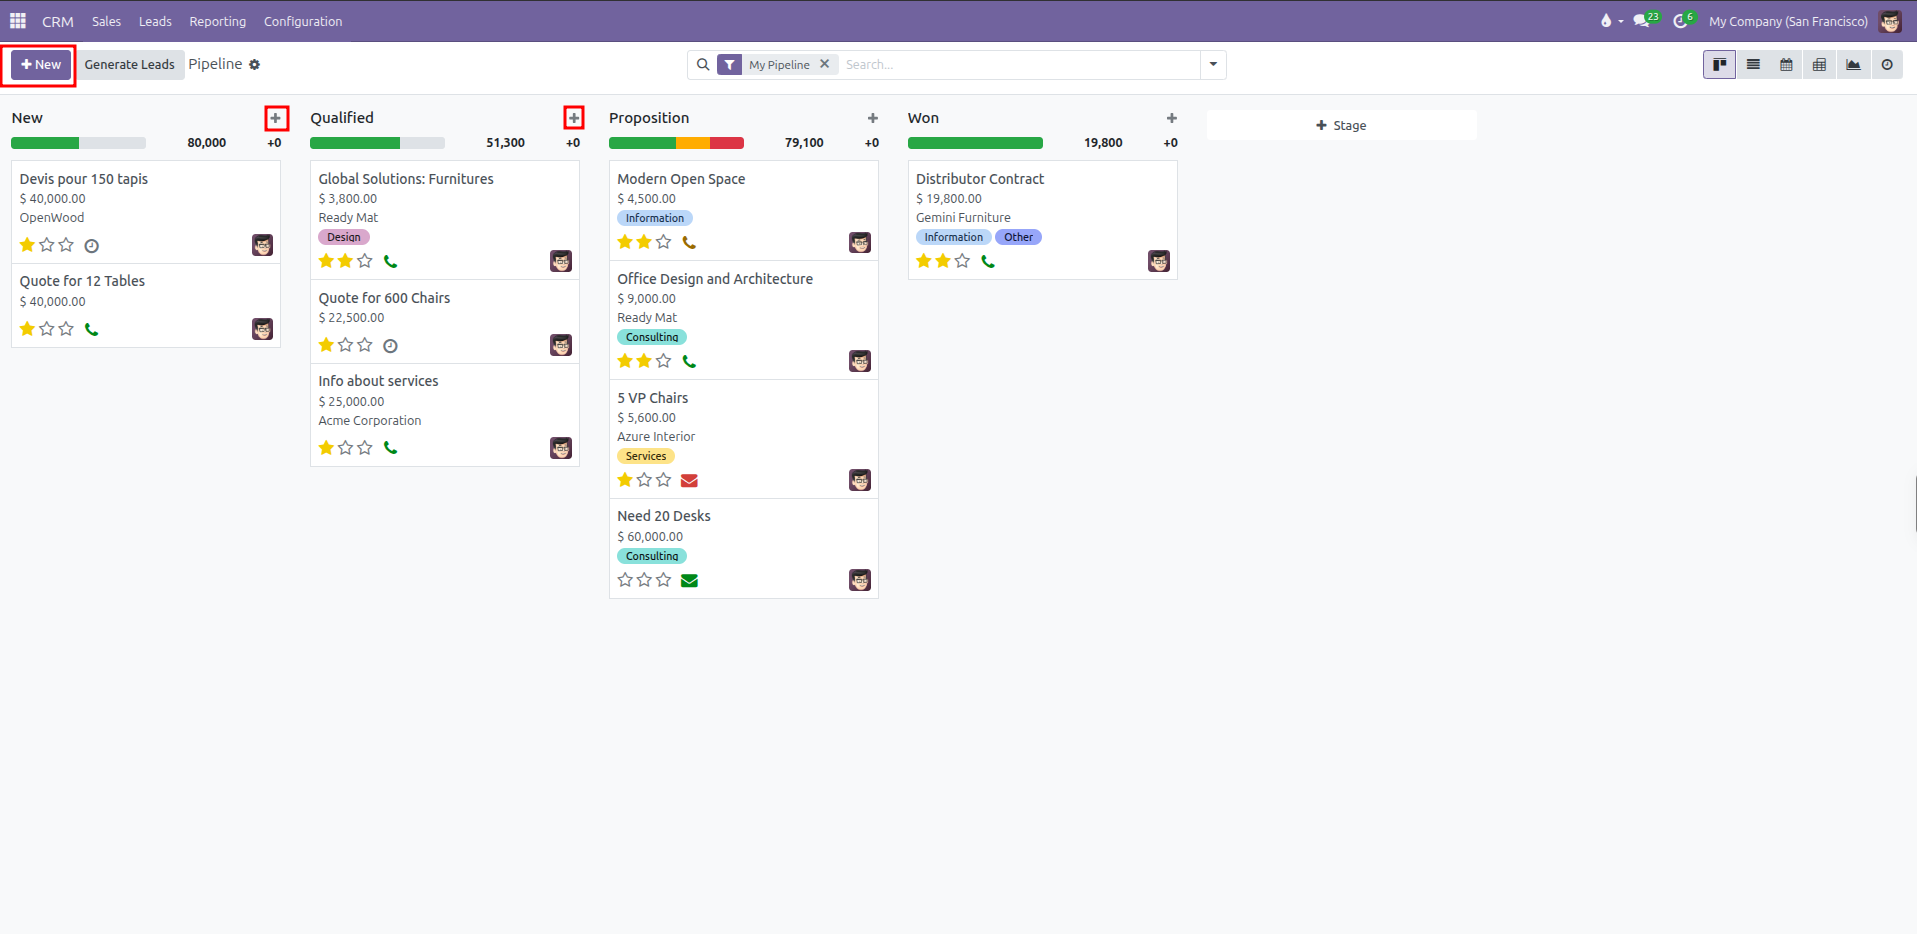
Task: Switch to Pivot table view
Action: coord(1819,65)
